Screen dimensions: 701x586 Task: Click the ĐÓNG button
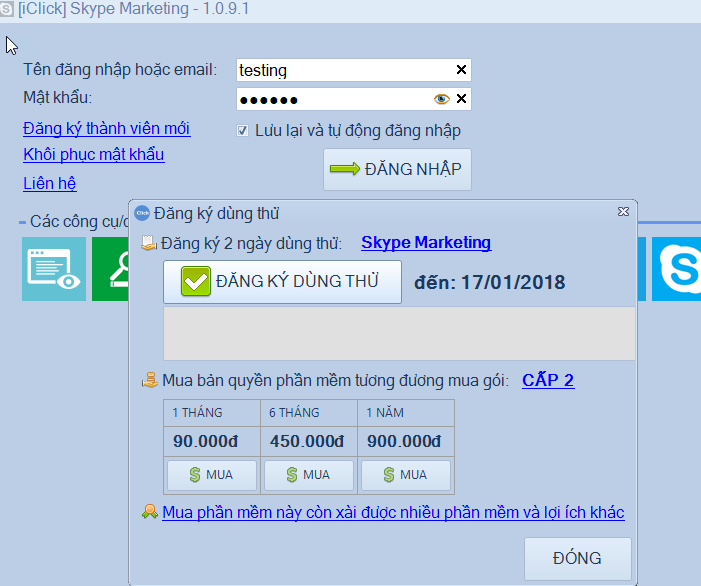point(578,559)
